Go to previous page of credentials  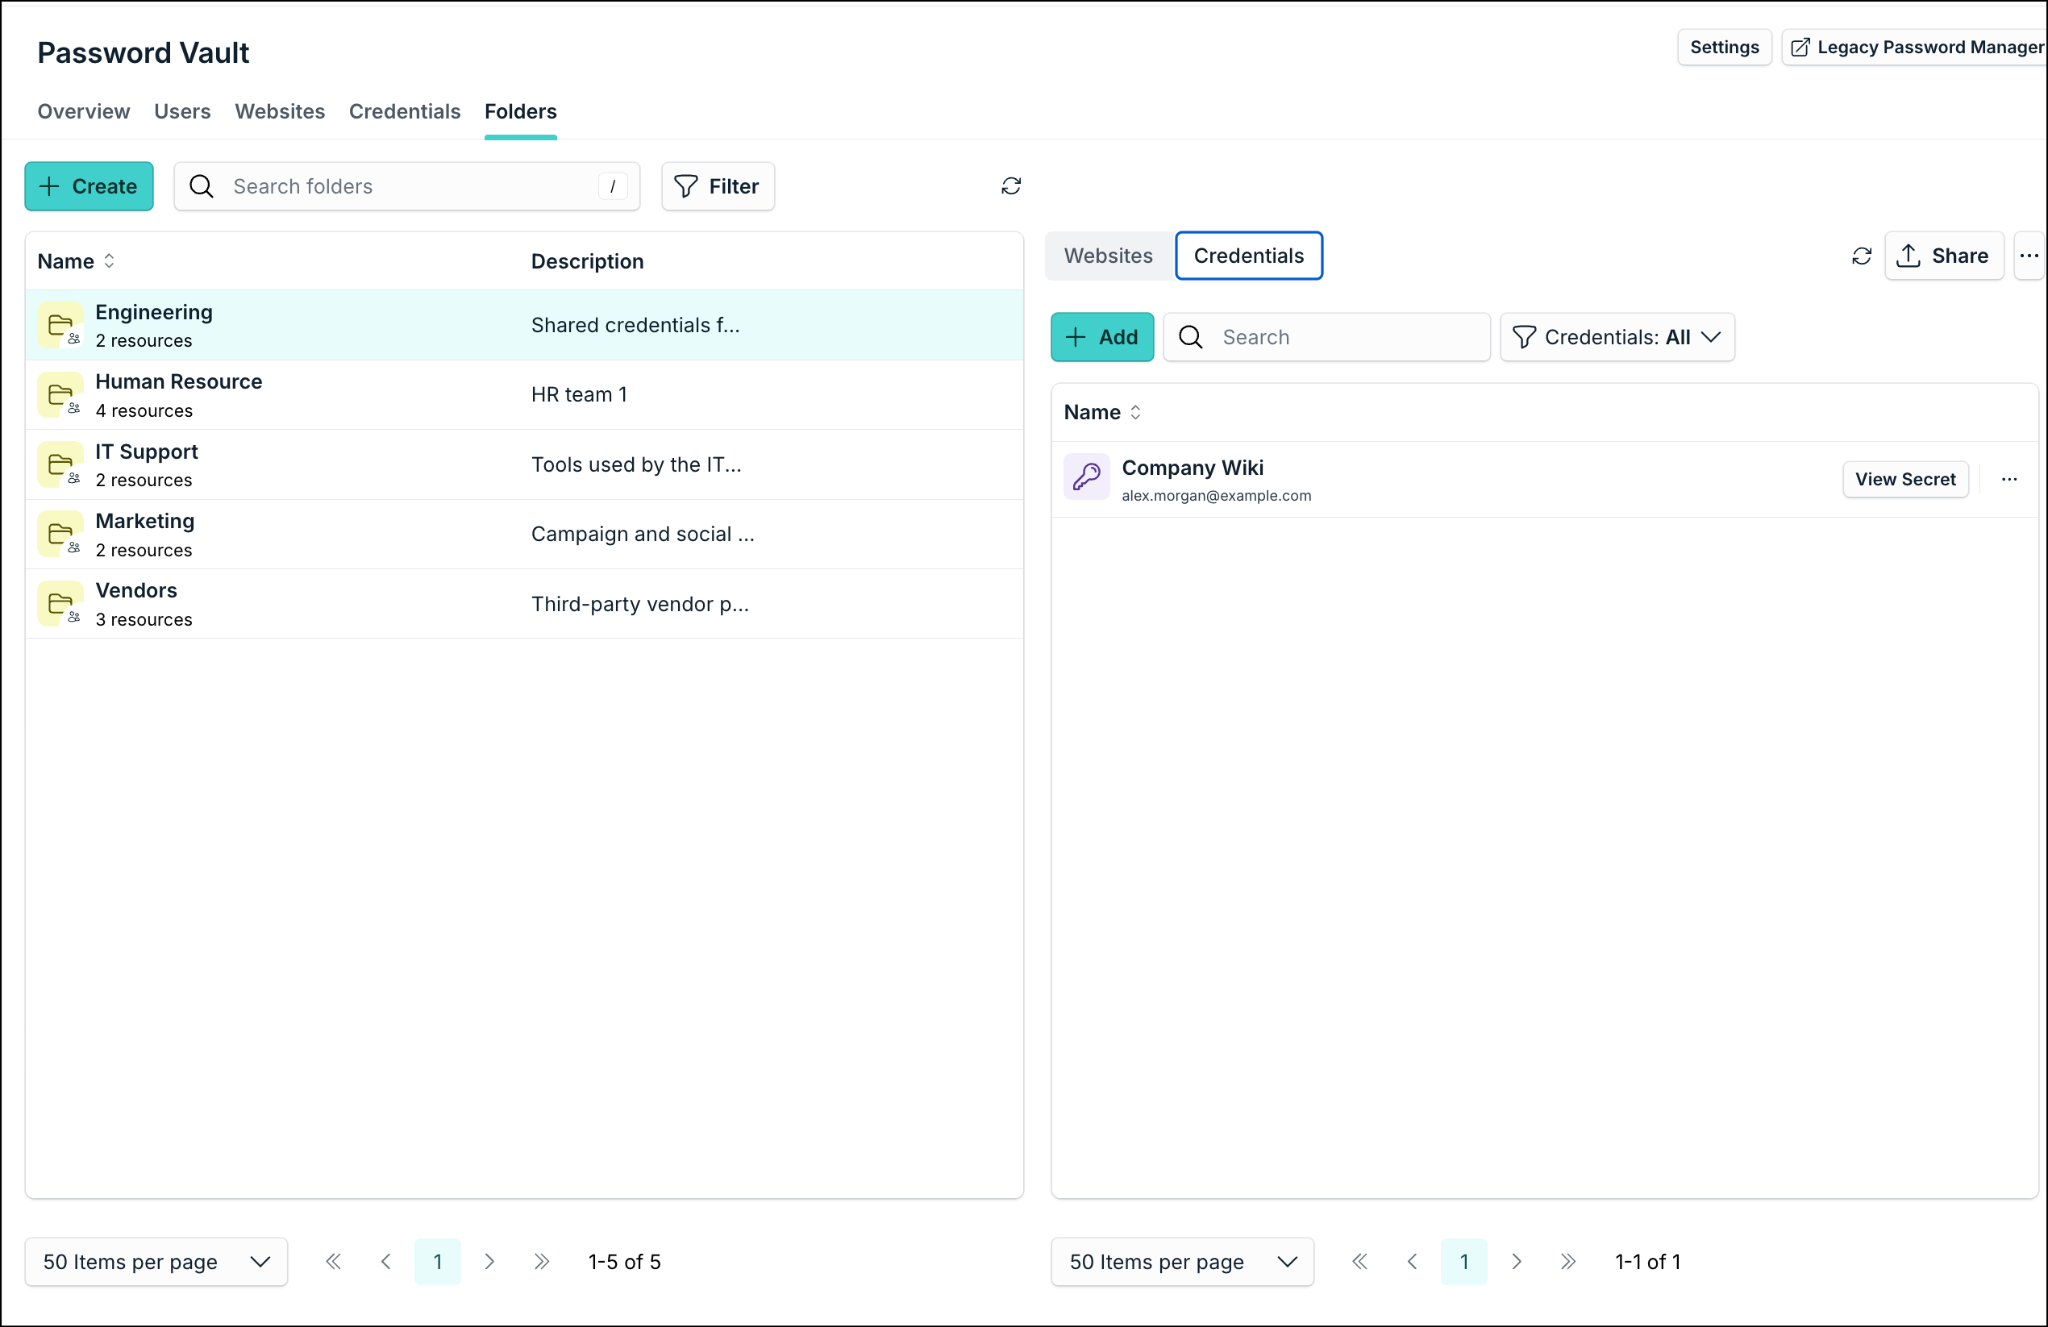(x=1412, y=1262)
